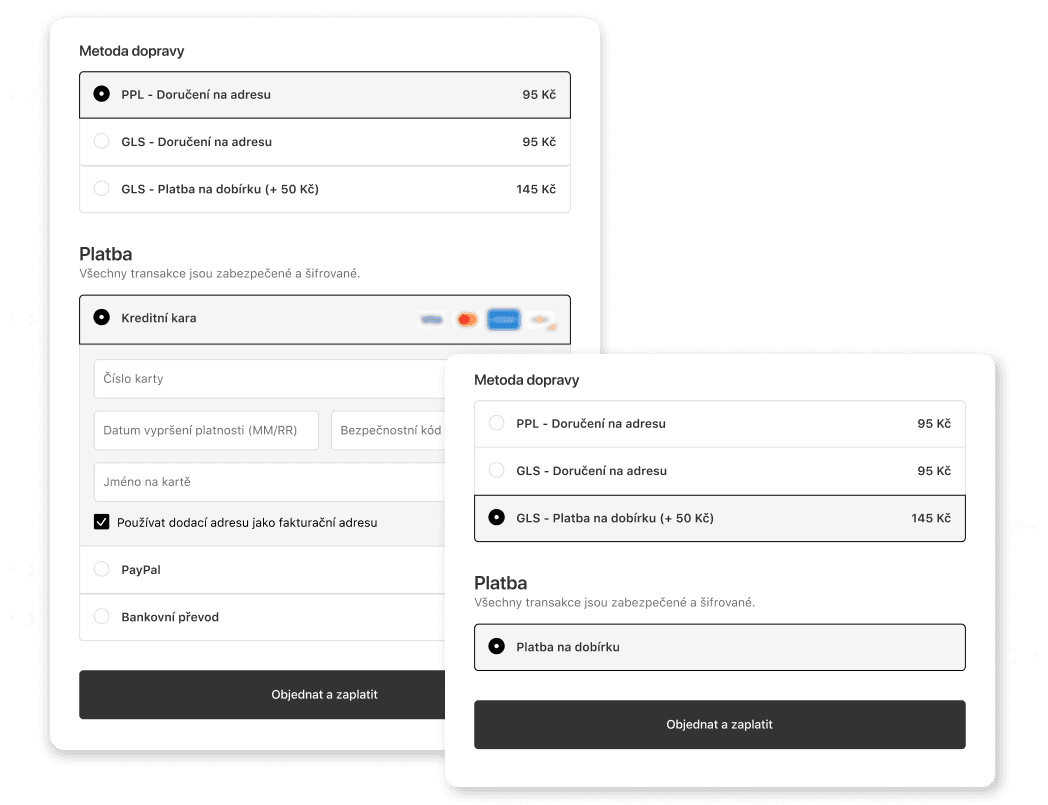Screen dimensions: 1048x805
Task: Click the Číslo karty field
Action: pos(269,378)
